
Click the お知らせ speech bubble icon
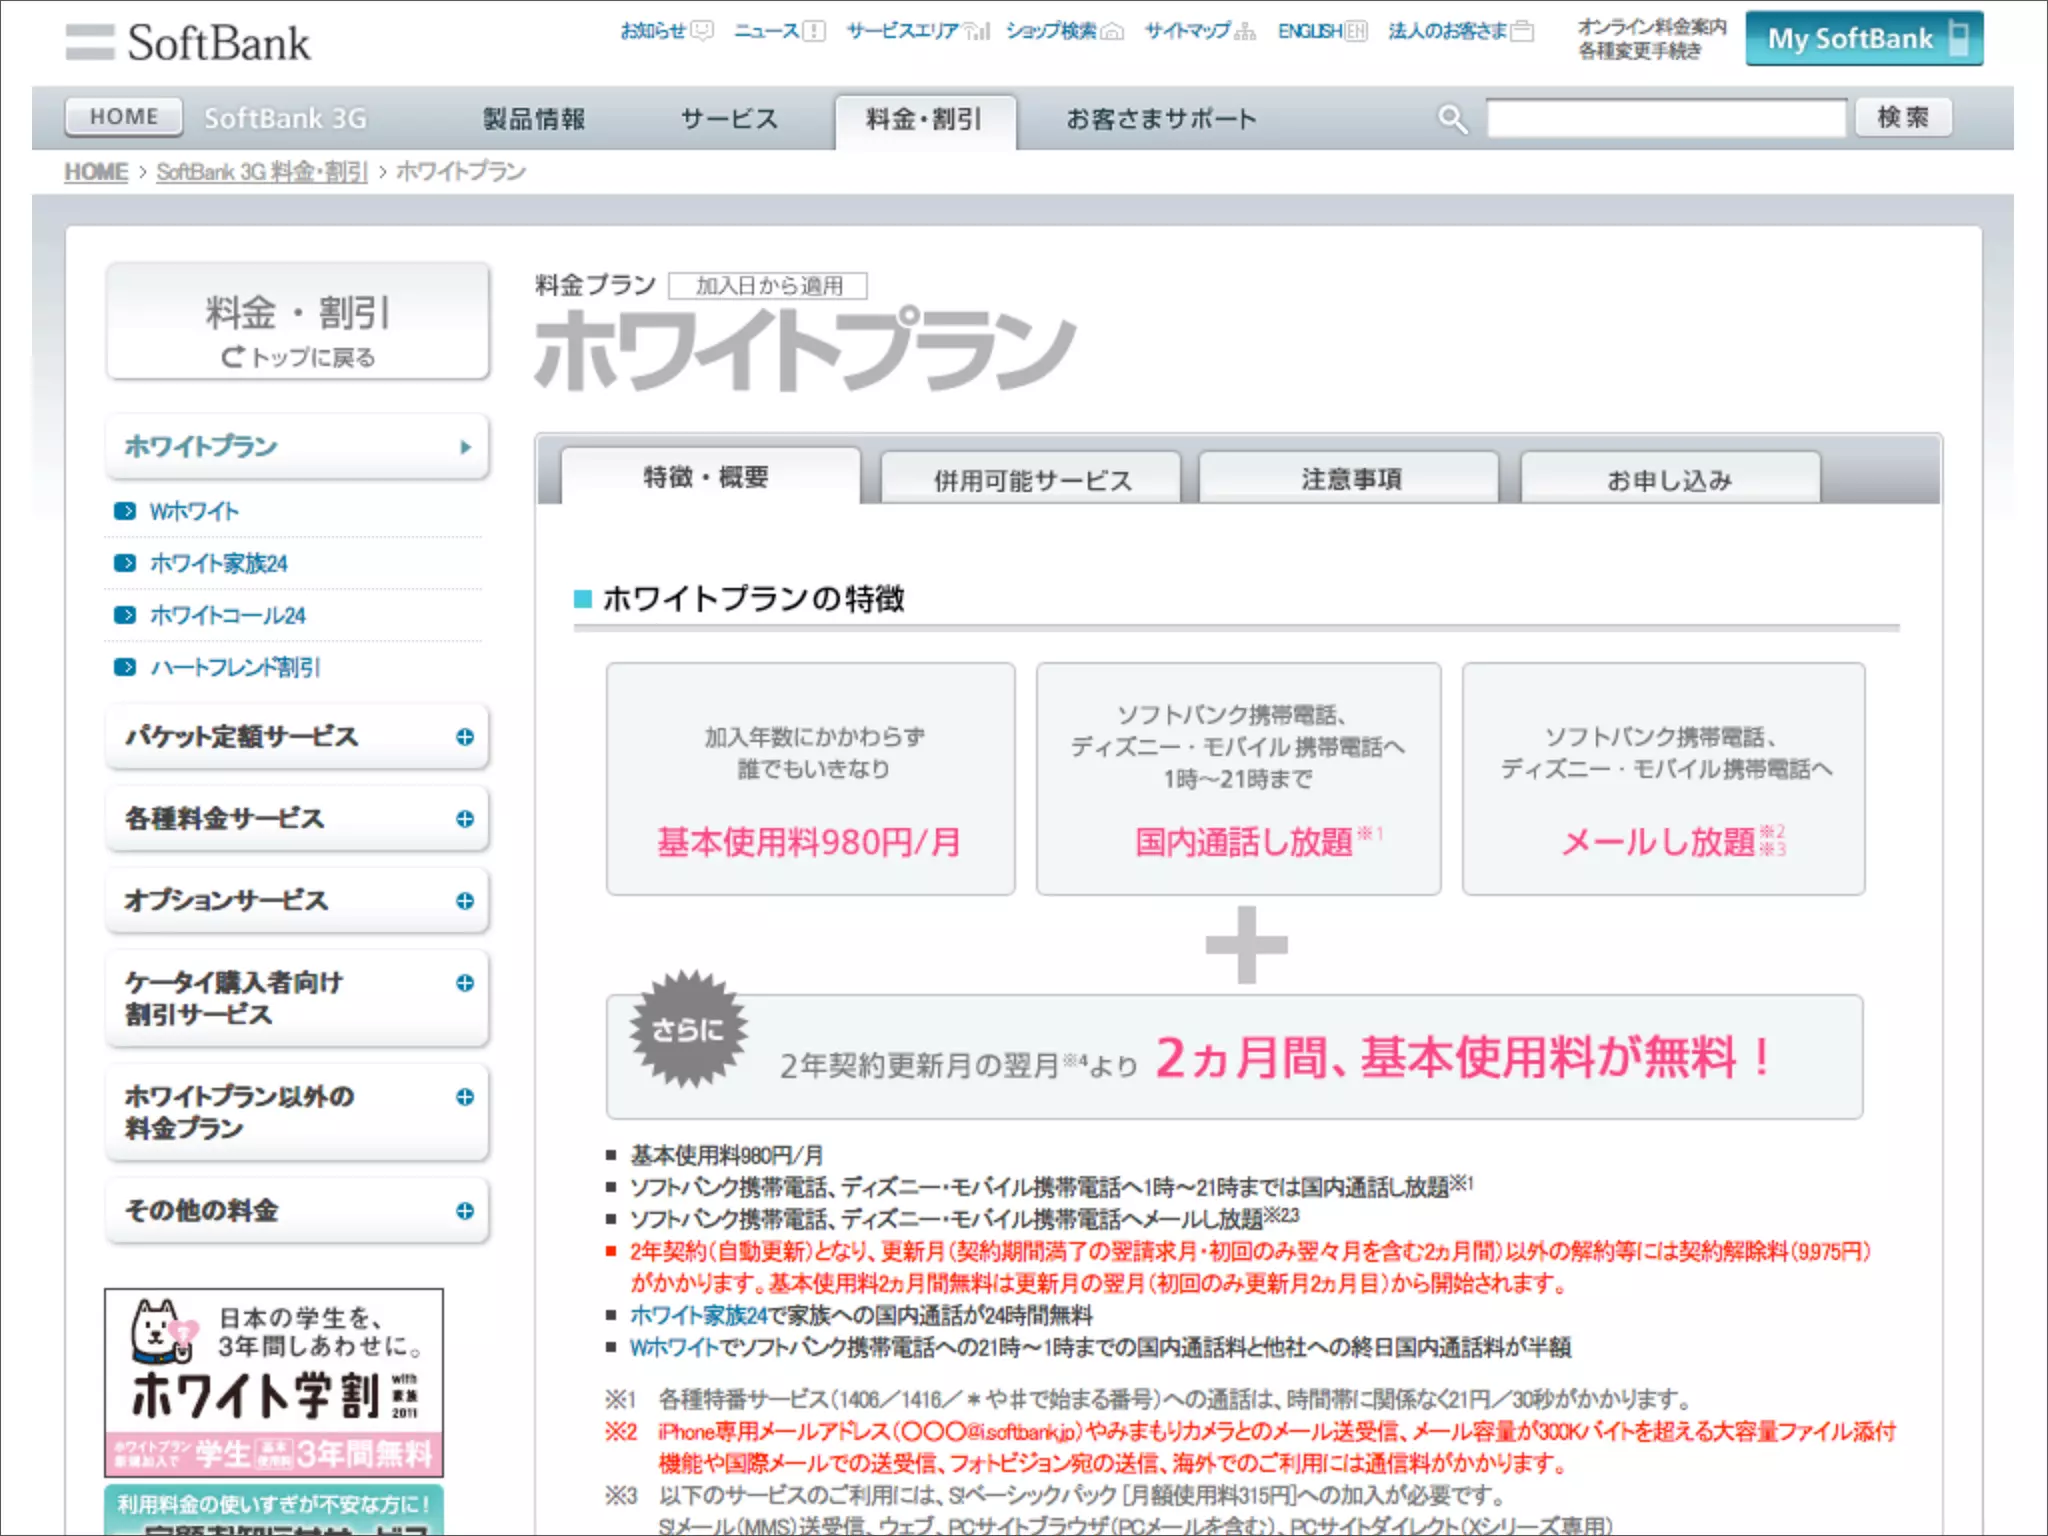click(703, 31)
